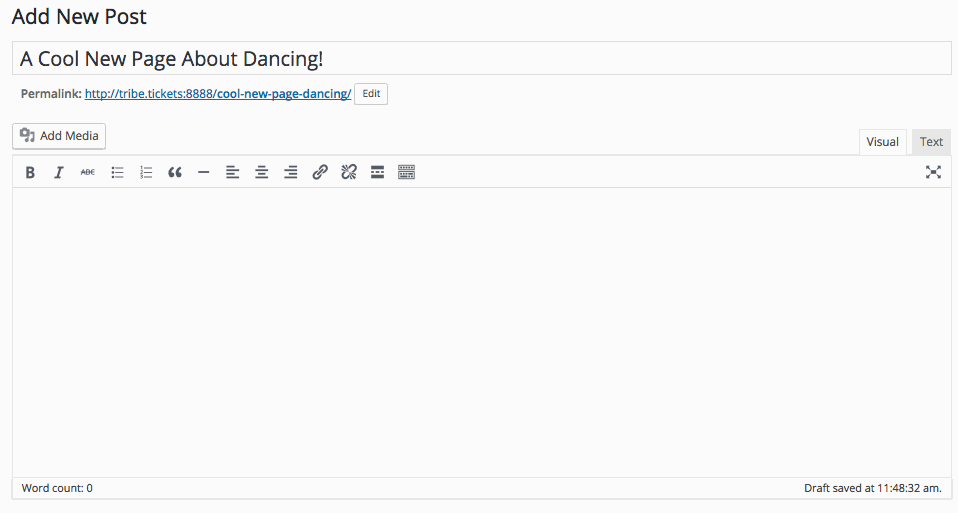Image resolution: width=958 pixels, height=513 pixels.
Task: Click the insert link icon
Action: pos(320,172)
